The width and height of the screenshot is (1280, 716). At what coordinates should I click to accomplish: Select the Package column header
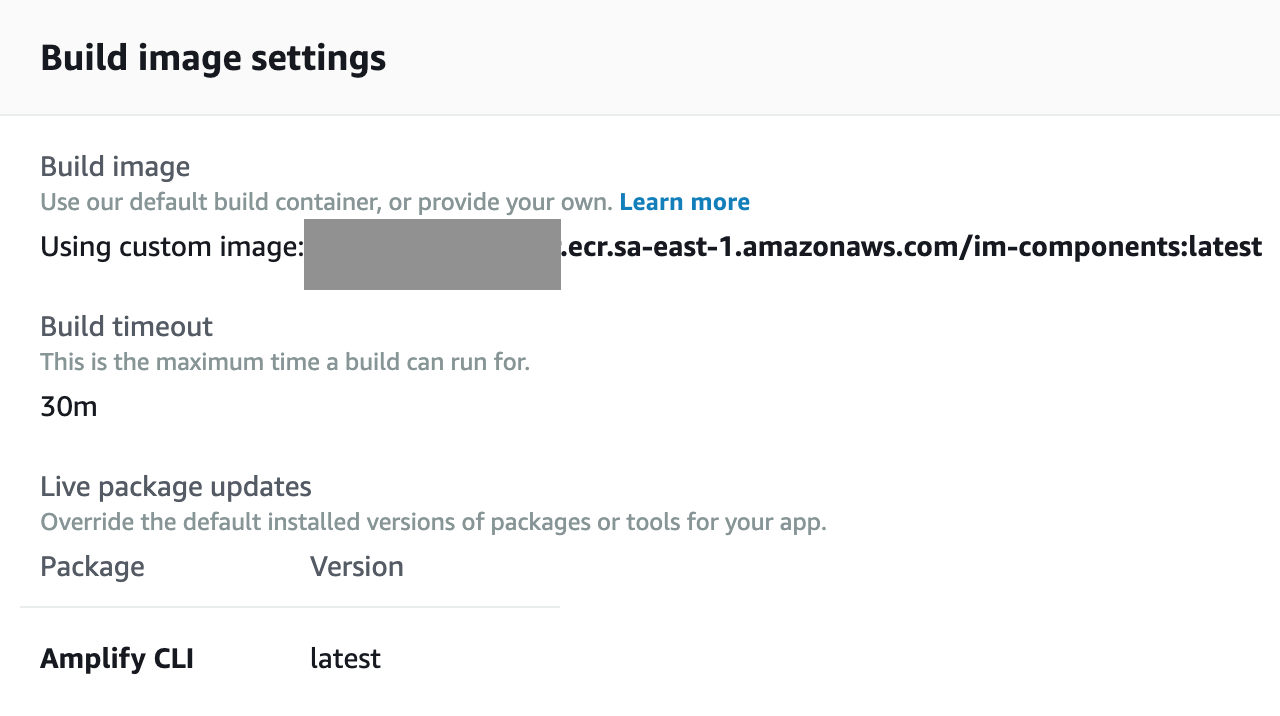tap(91, 566)
